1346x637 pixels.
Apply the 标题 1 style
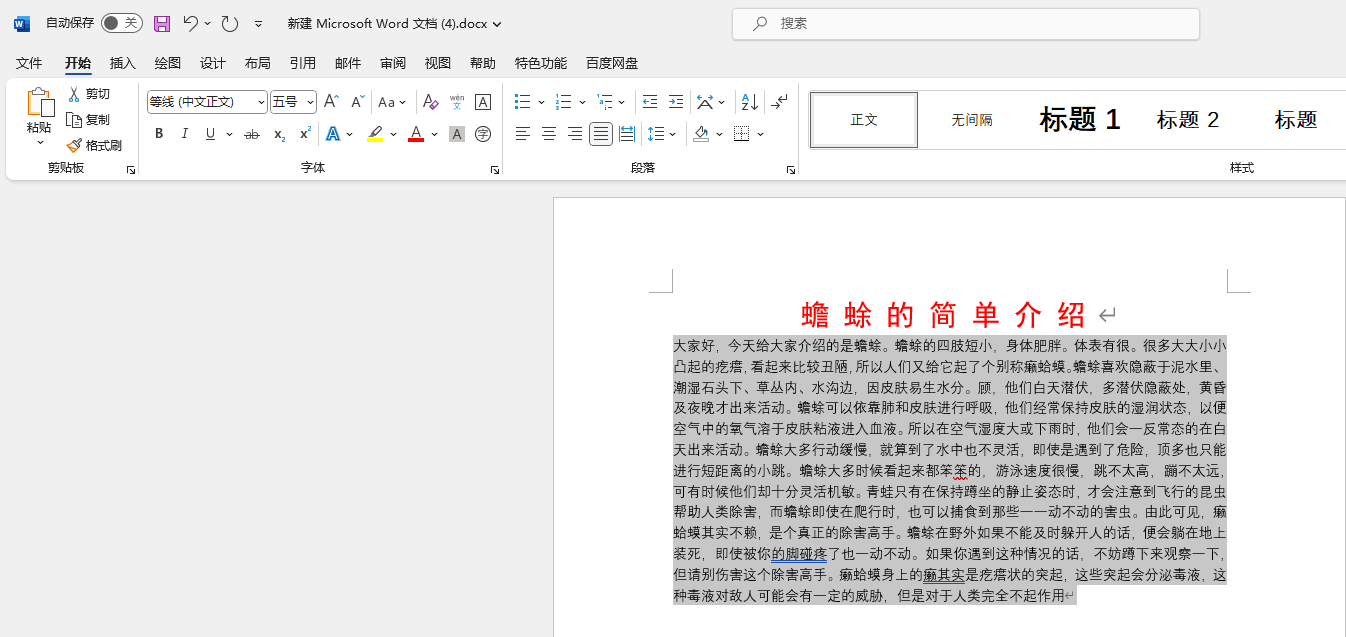pos(1079,119)
